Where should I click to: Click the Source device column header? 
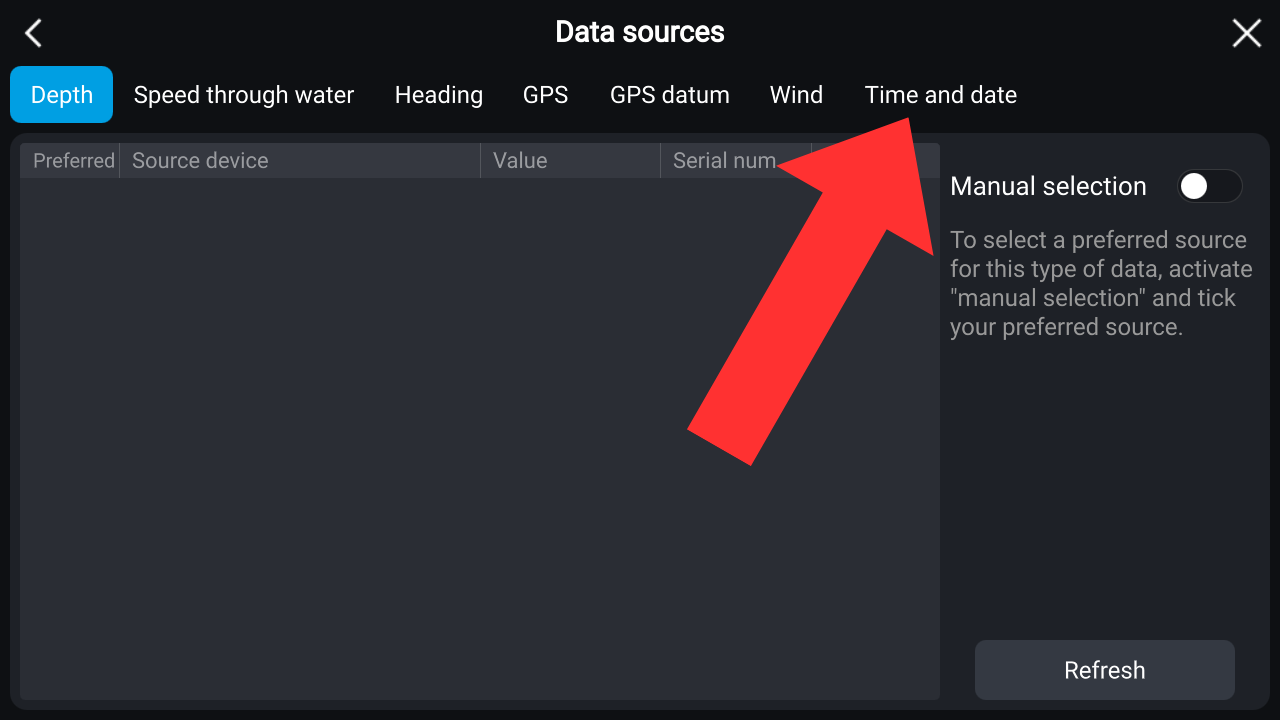tap(200, 161)
